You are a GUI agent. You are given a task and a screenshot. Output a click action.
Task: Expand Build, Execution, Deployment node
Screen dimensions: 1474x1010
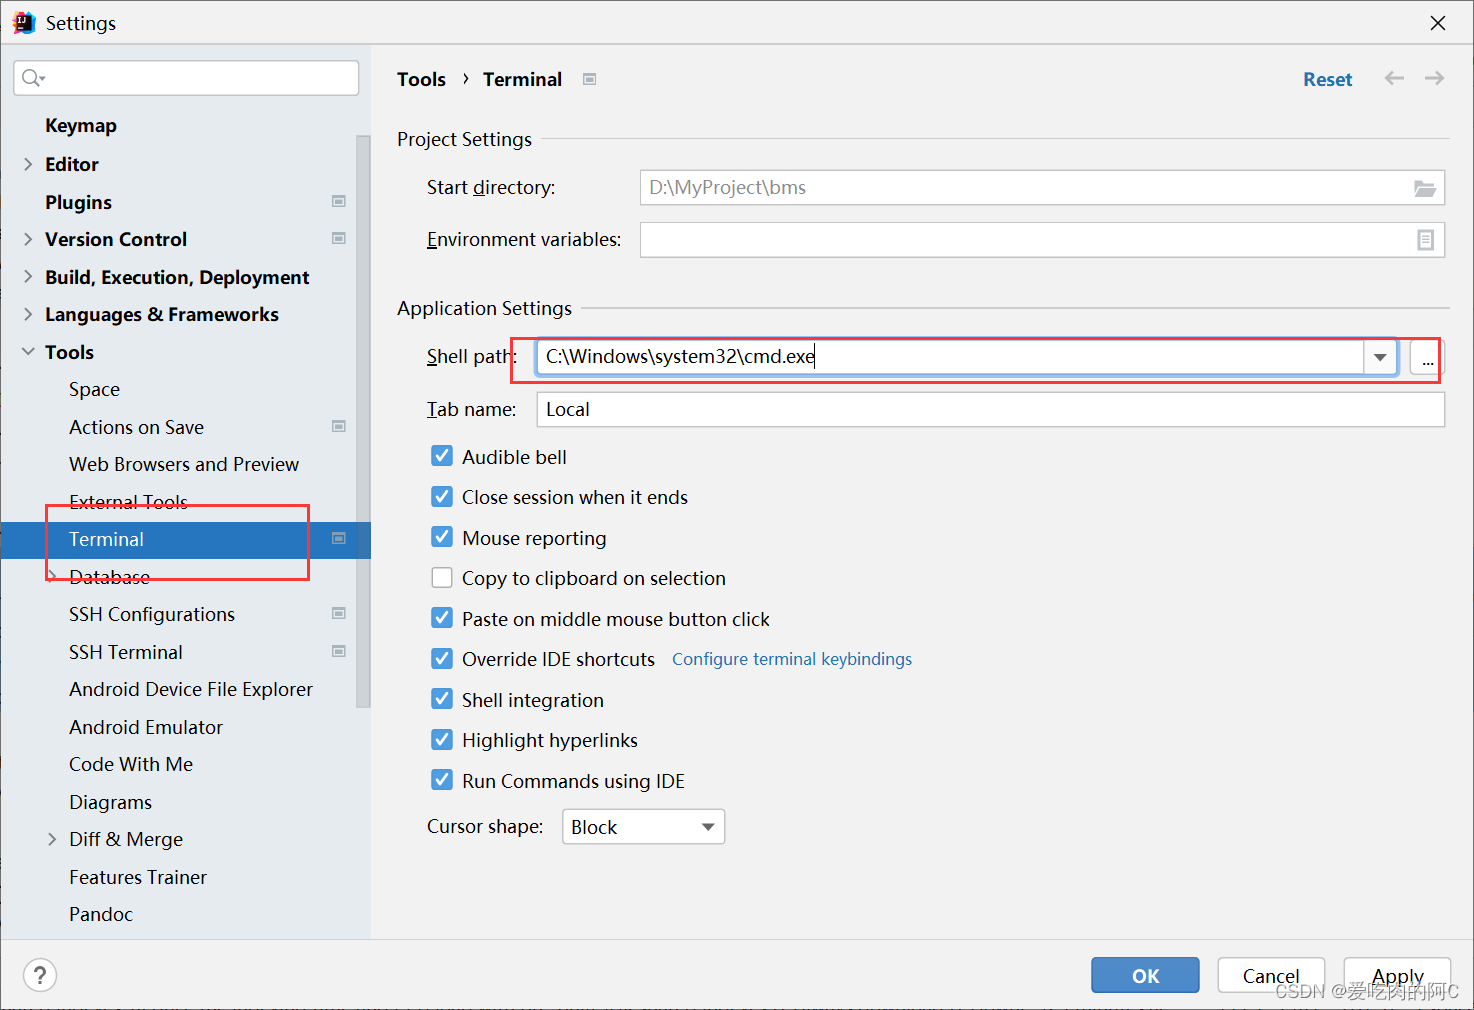(x=28, y=276)
